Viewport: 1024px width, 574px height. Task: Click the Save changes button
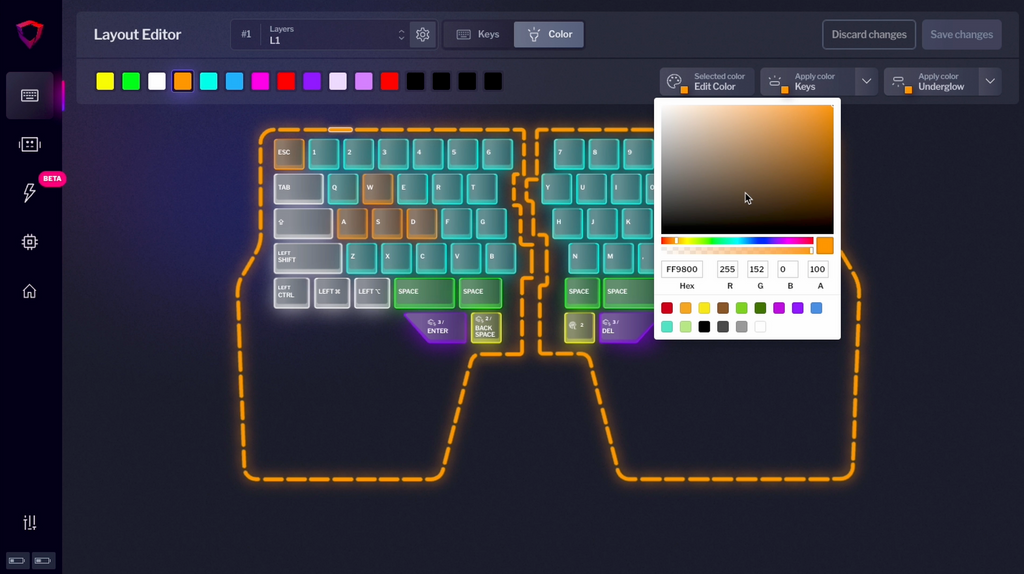coord(961,35)
